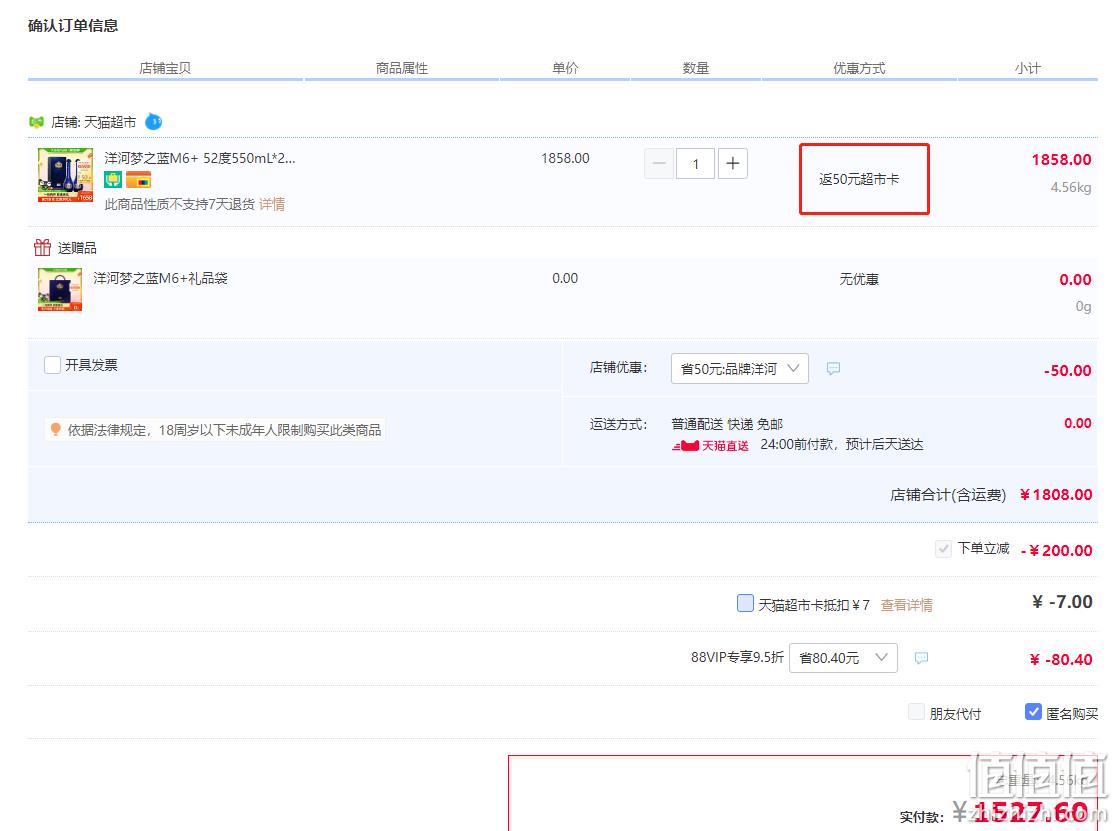1117x831 pixels.
Task: Click the store name 店铺: 天猫超市
Action: point(93,122)
